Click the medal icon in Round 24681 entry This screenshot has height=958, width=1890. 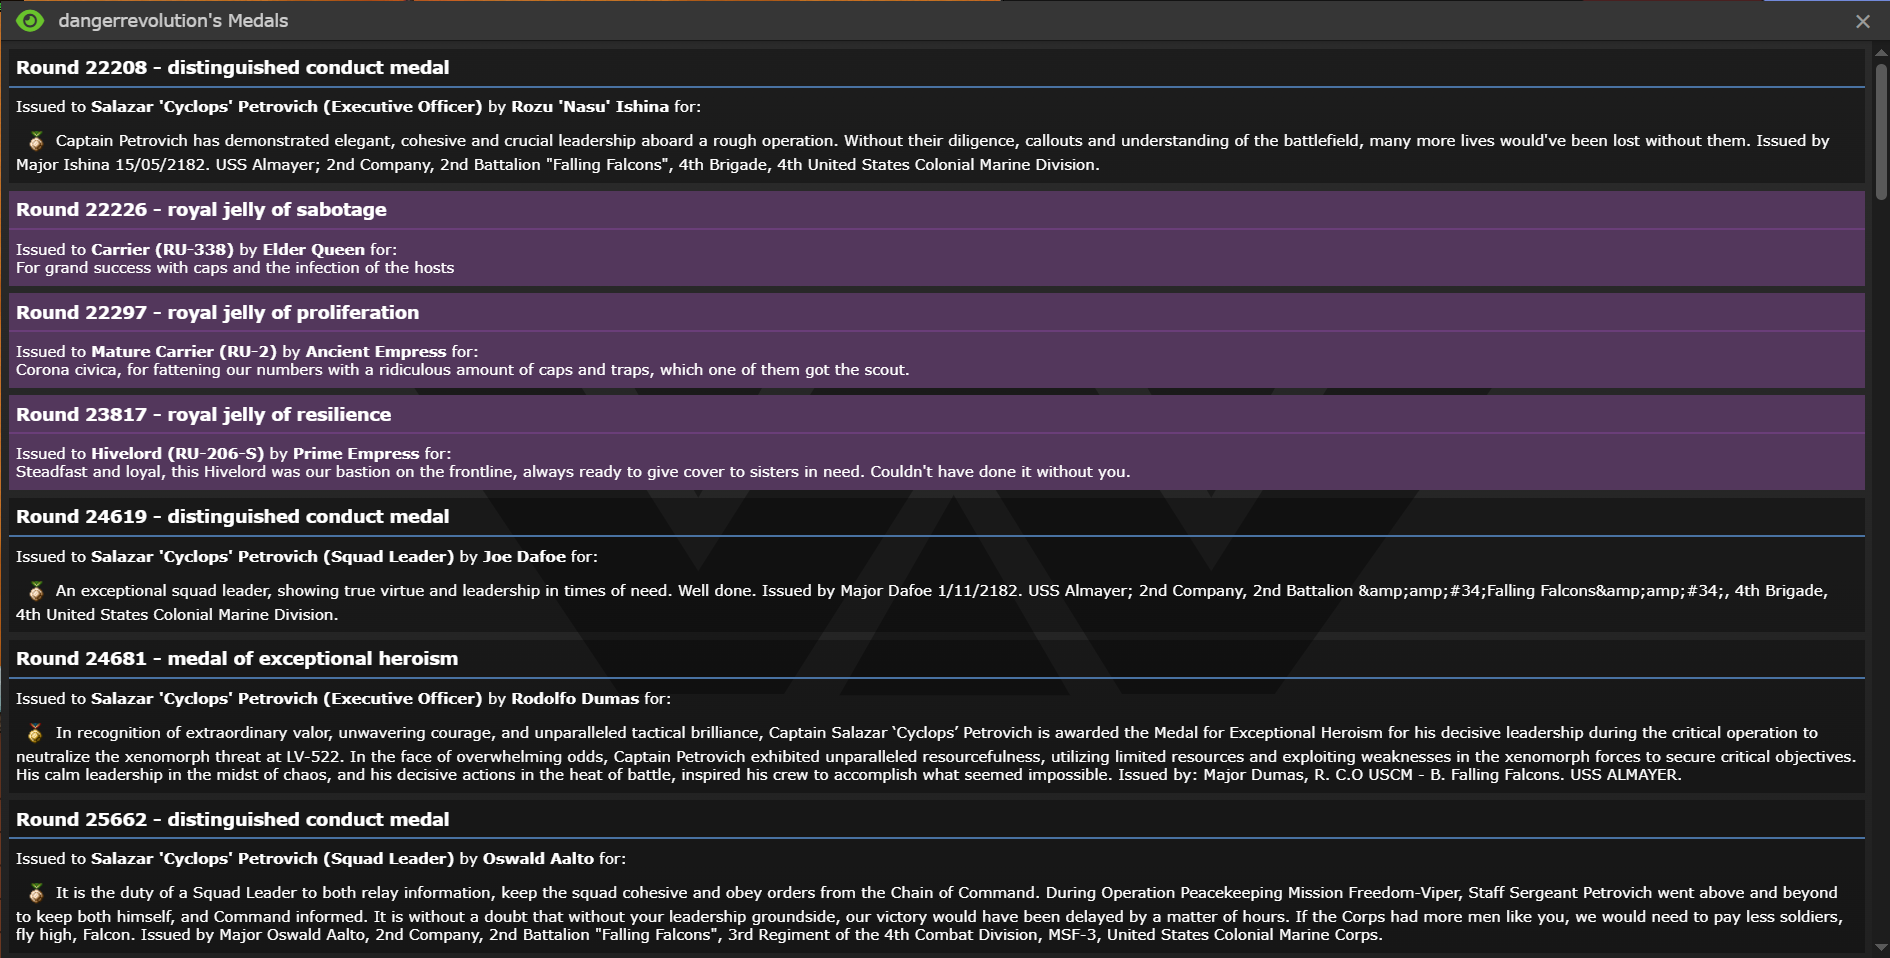coord(36,733)
